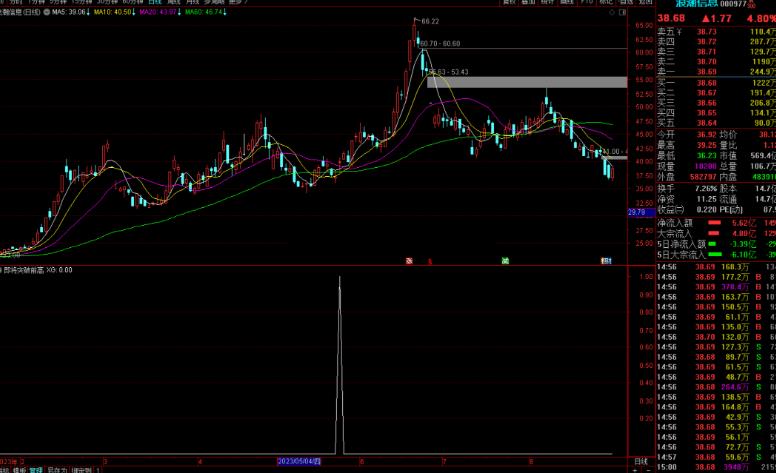Click the red bar beside 净流入额

click(714, 223)
